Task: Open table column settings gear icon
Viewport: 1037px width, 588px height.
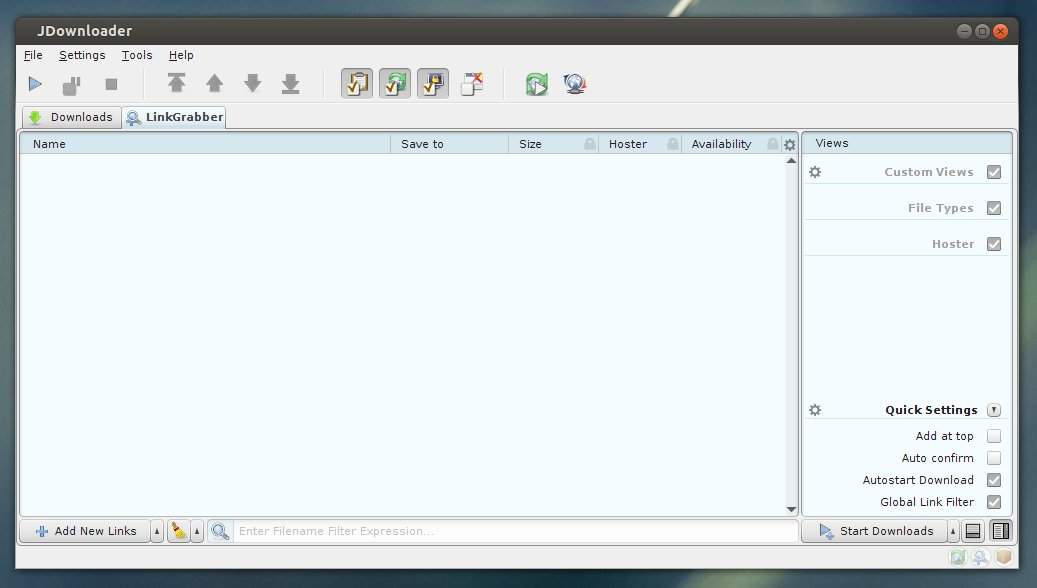Action: pyautogui.click(x=790, y=144)
